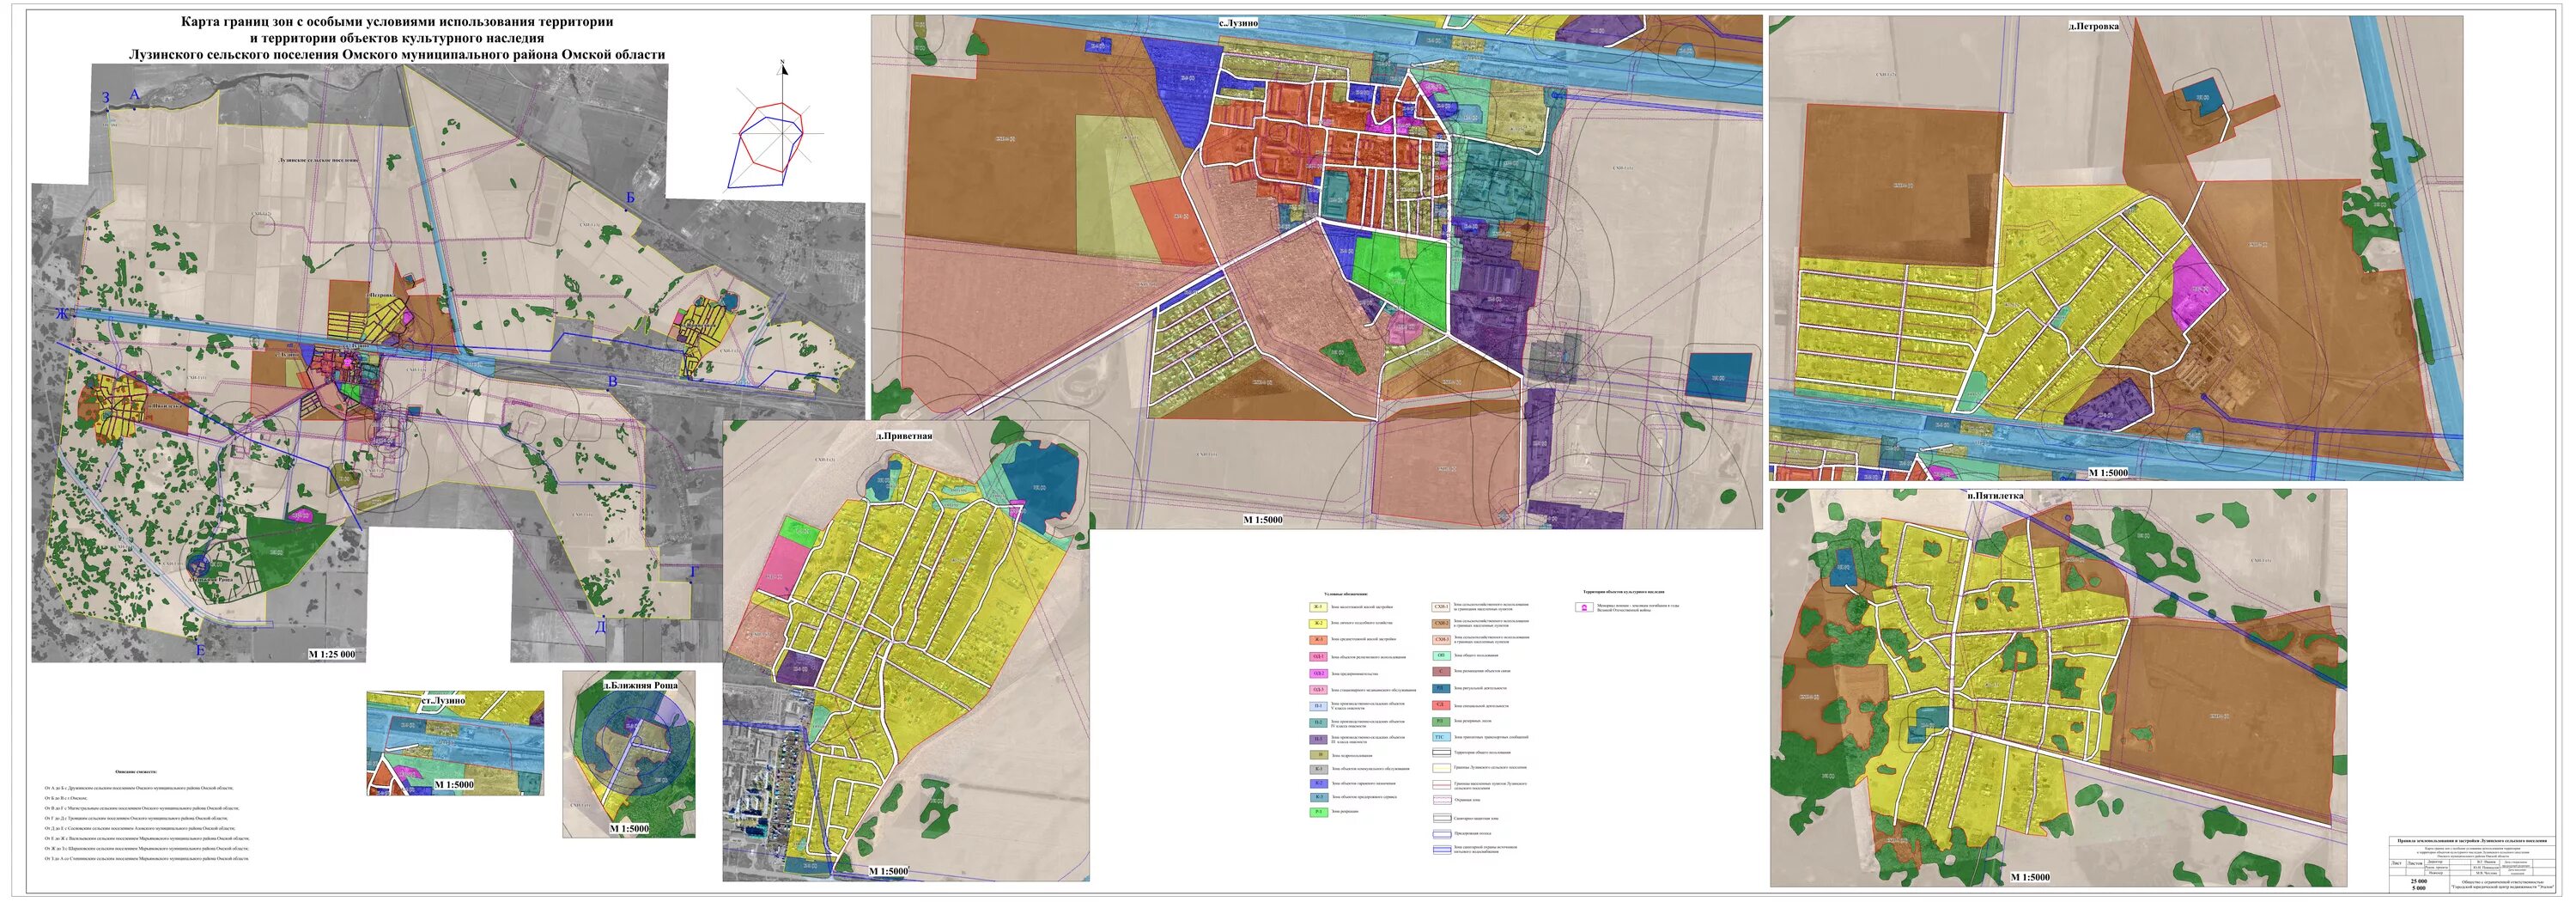This screenshot has width=2576, height=902.
Task: Click the 'Лузинское сельское поселение' label on overview map
Action: (318, 159)
